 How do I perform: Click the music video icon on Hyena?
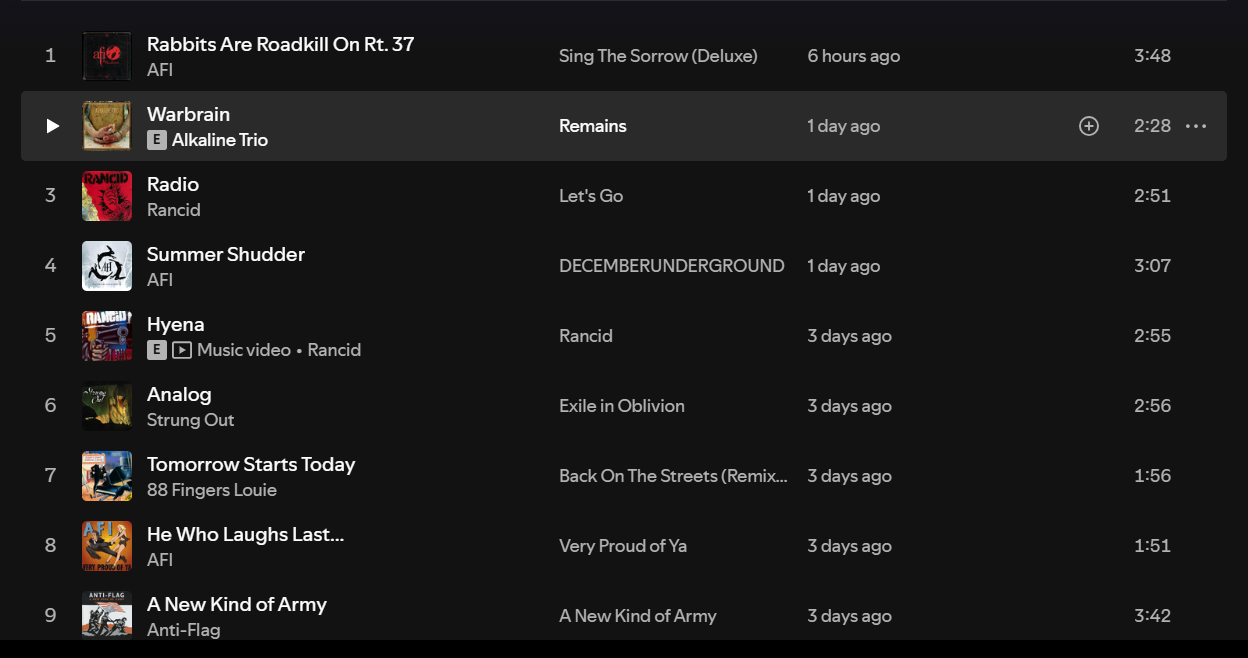pos(182,350)
